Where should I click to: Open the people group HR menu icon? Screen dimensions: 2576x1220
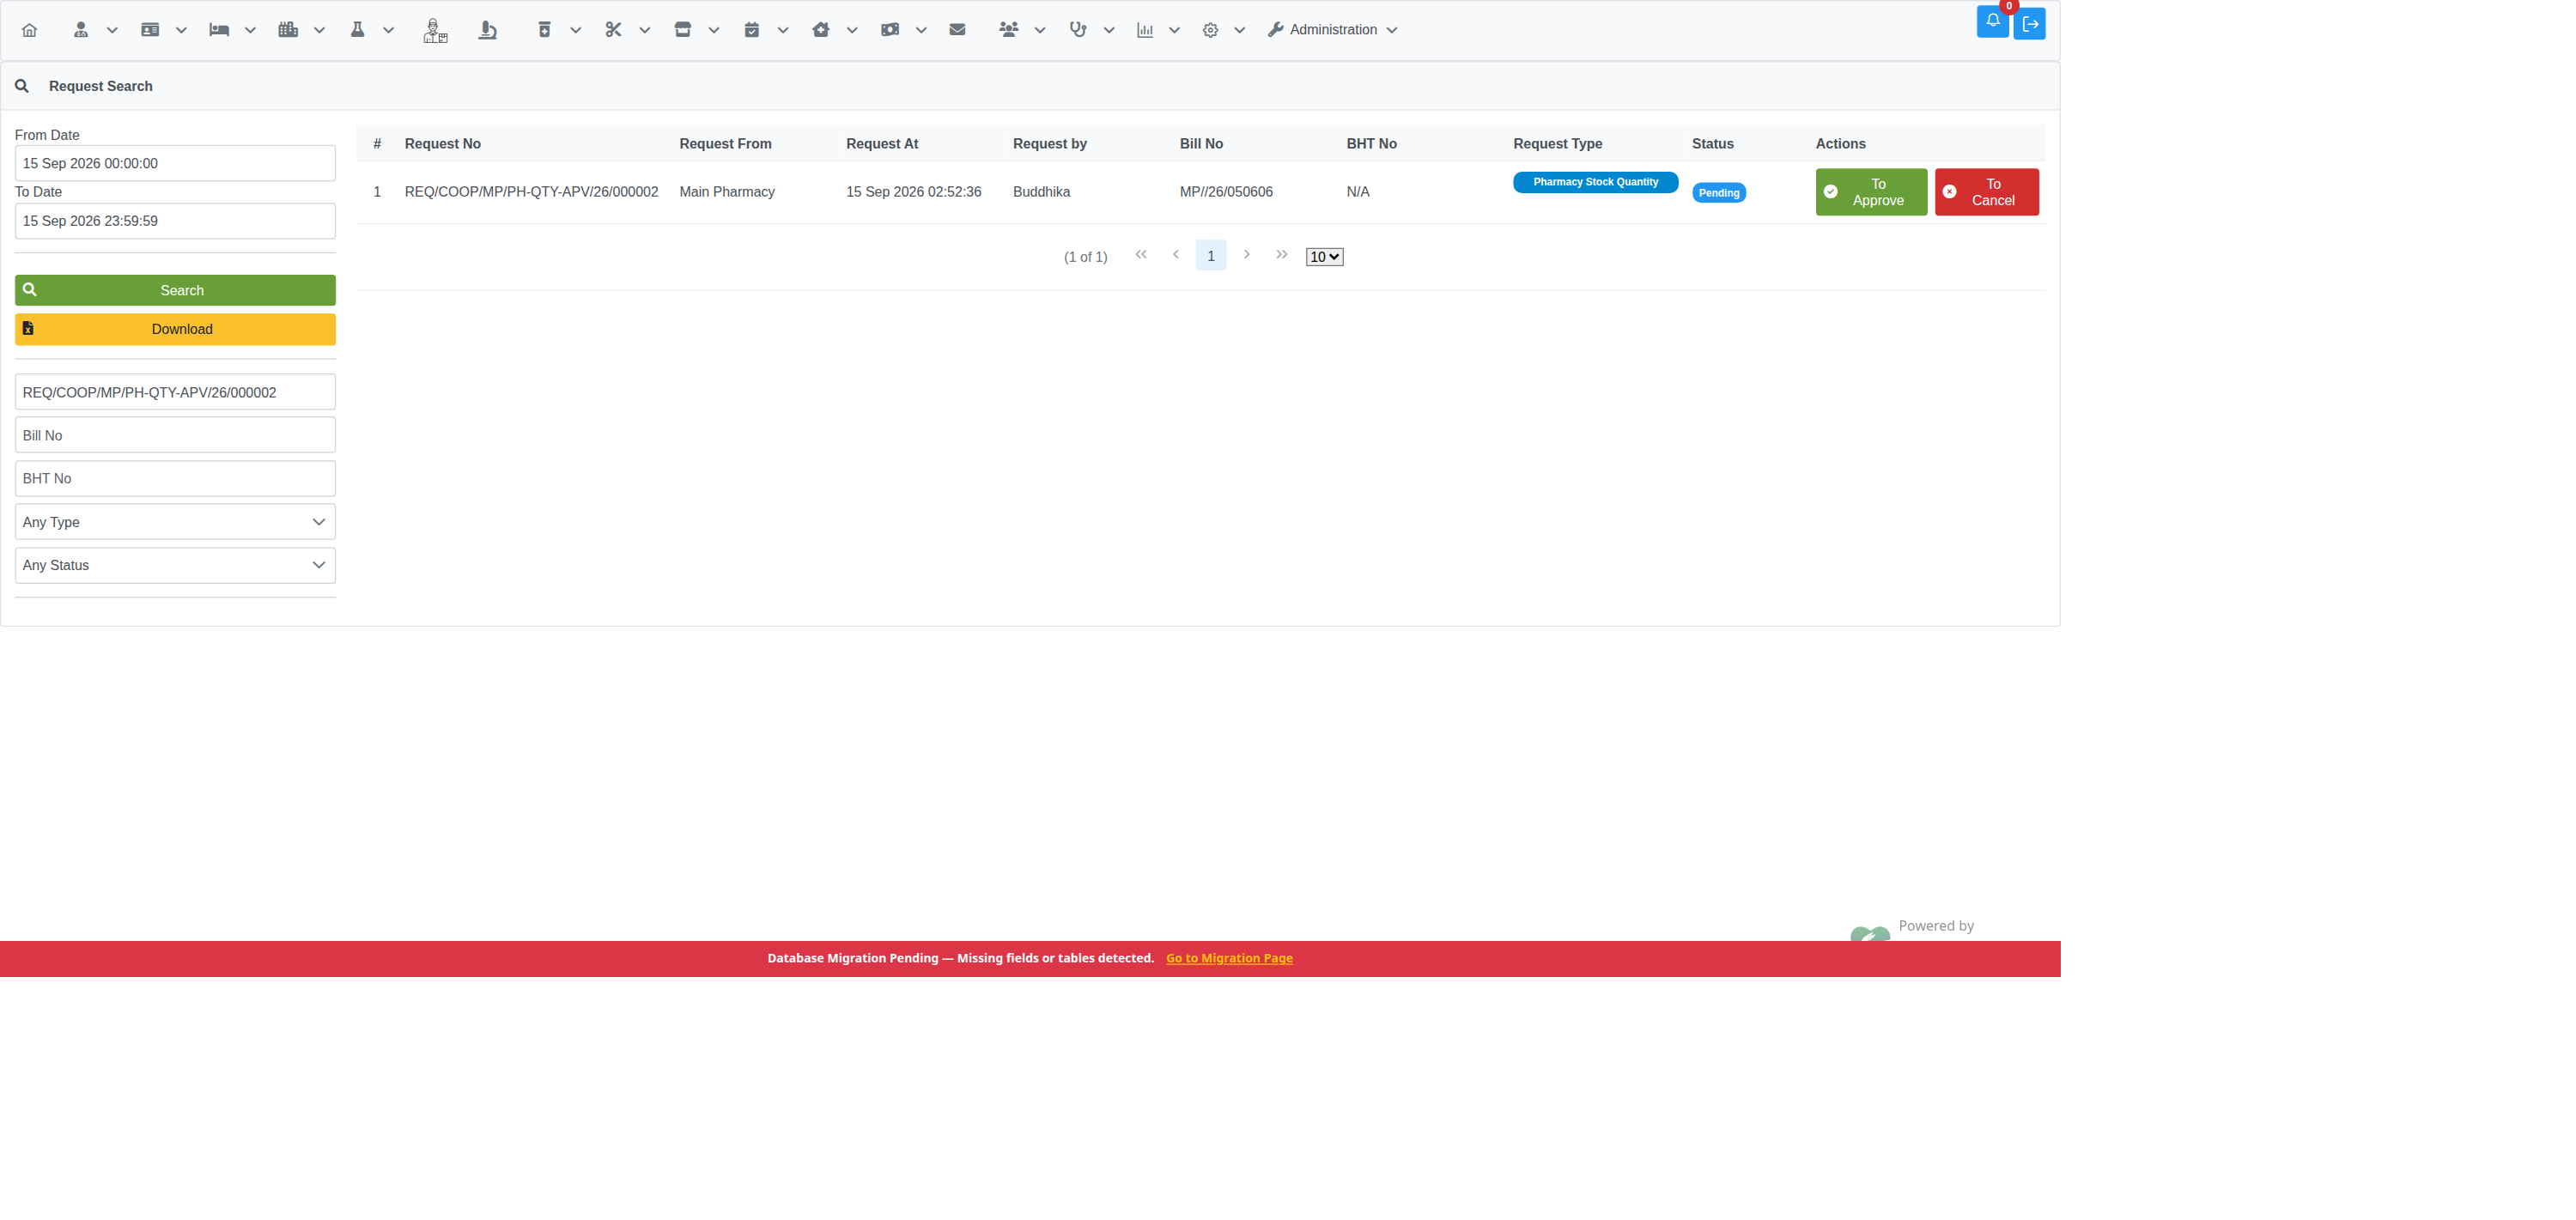(x=1009, y=30)
